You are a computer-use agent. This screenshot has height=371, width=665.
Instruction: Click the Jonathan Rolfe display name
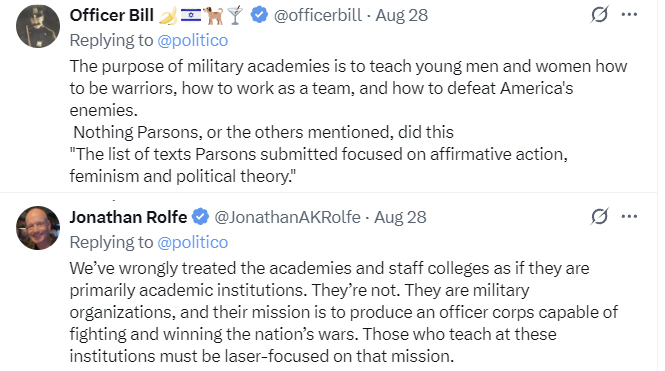128,217
